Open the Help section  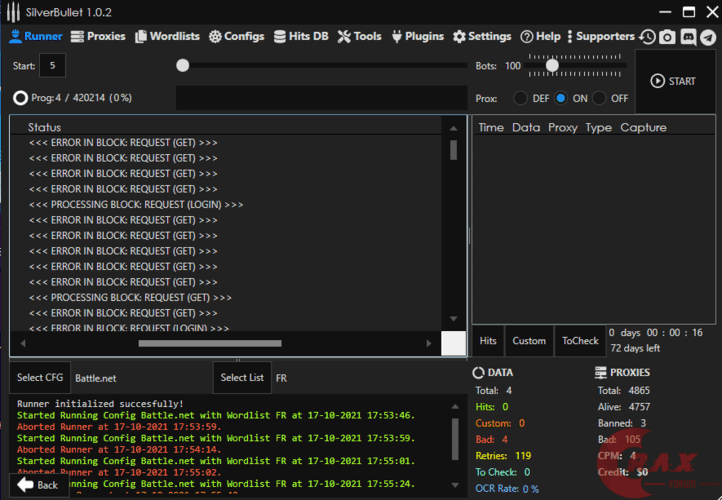540,36
